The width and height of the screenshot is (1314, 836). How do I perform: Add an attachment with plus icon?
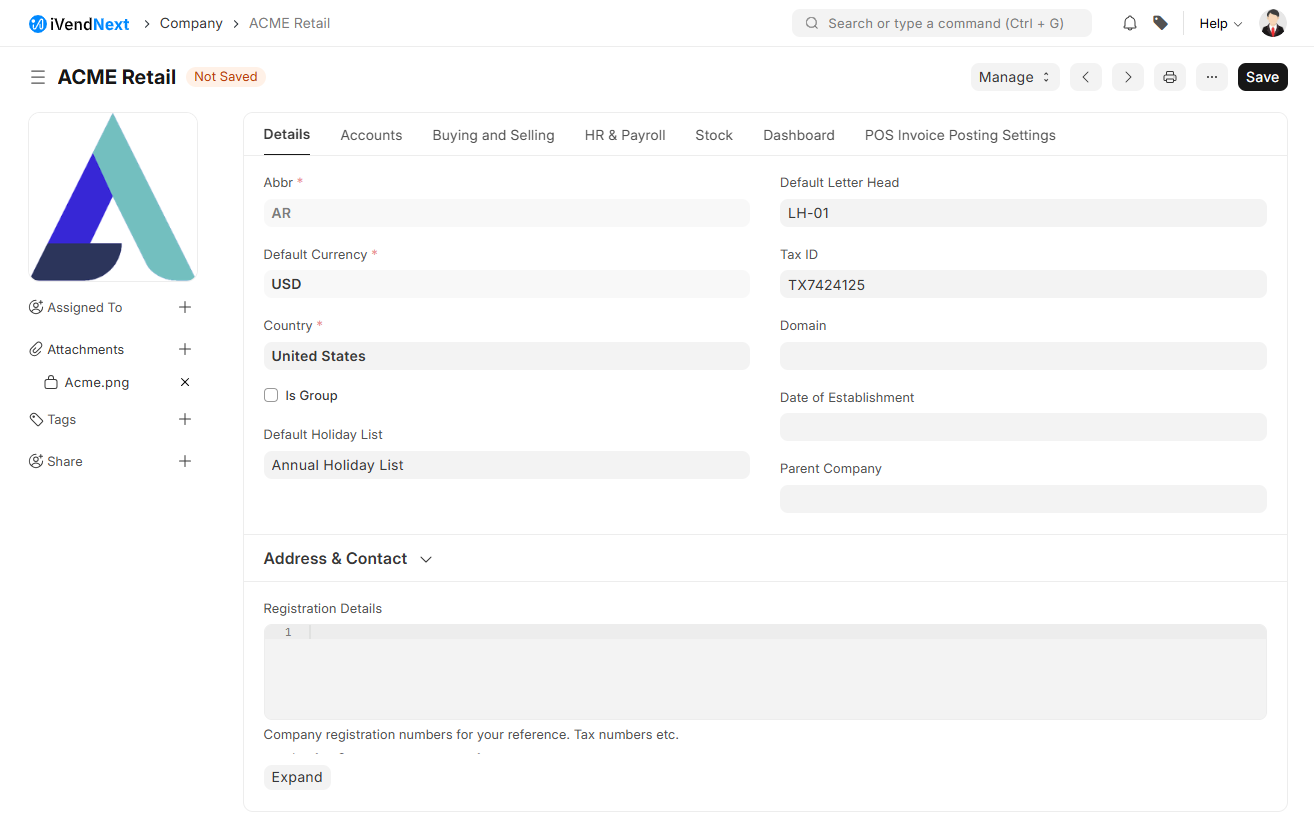(185, 349)
